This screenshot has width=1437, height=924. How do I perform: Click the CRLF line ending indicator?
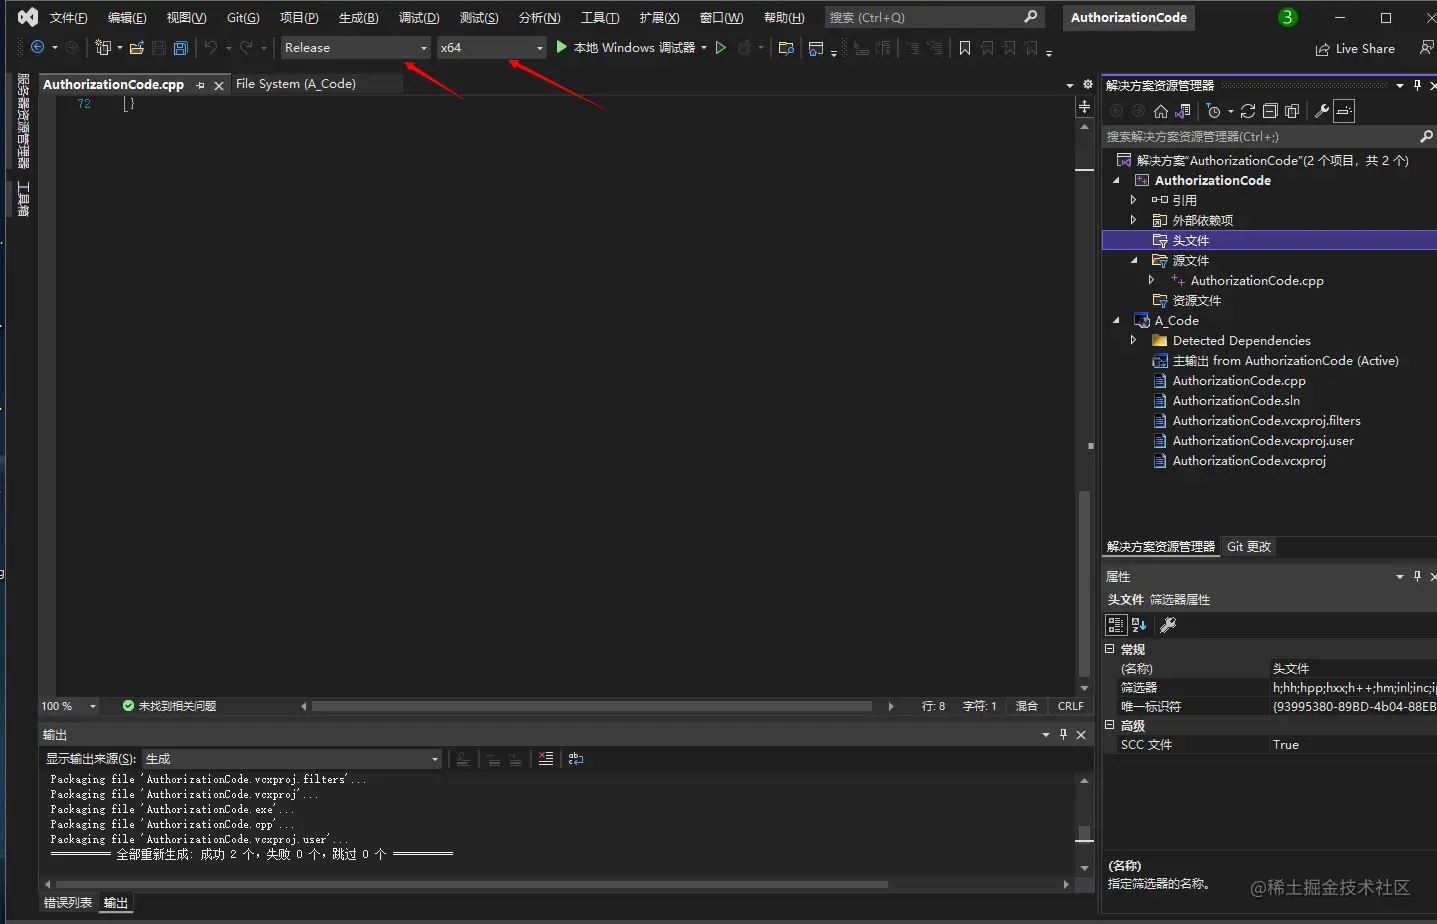[1071, 706]
